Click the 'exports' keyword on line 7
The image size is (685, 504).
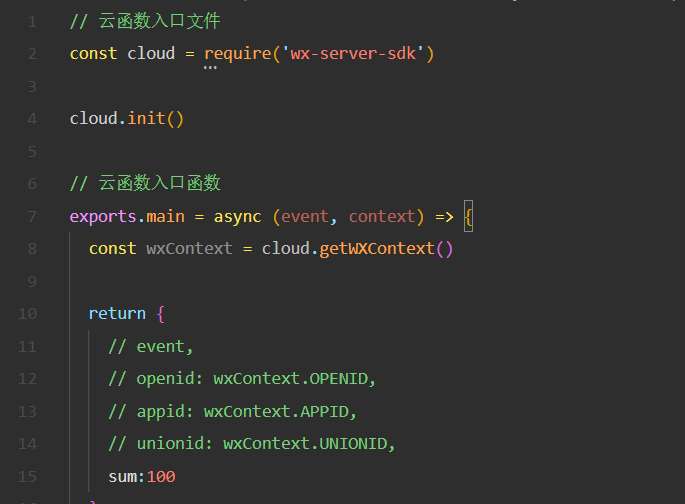103,217
